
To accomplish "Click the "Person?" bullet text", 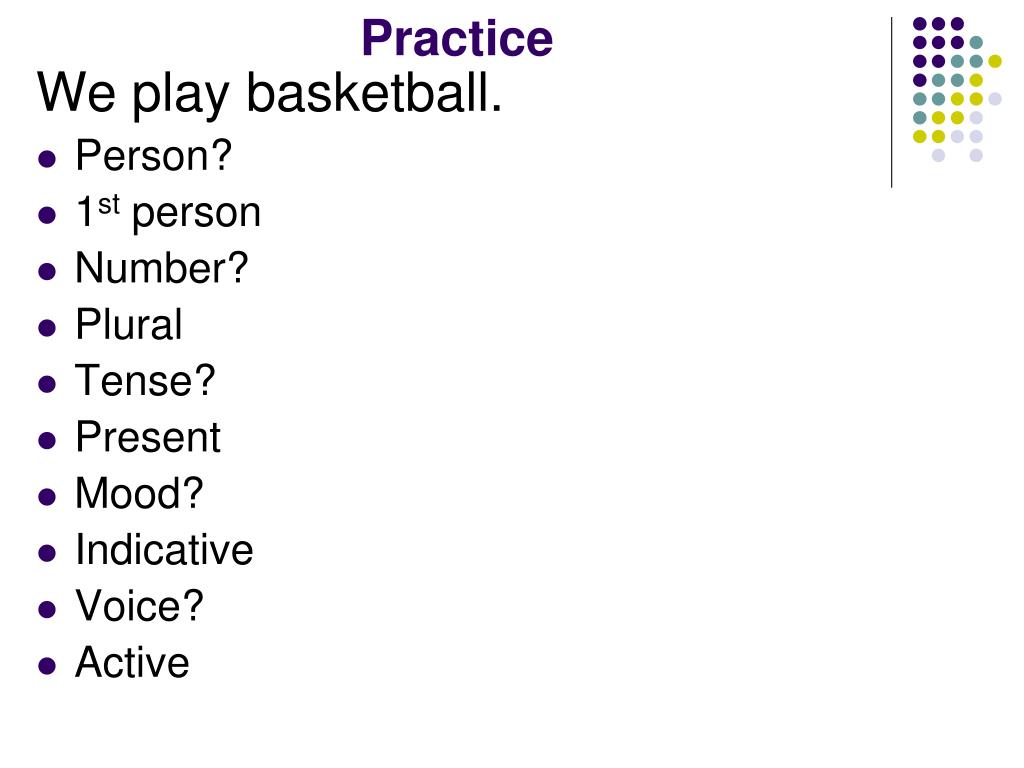I will coord(153,155).
